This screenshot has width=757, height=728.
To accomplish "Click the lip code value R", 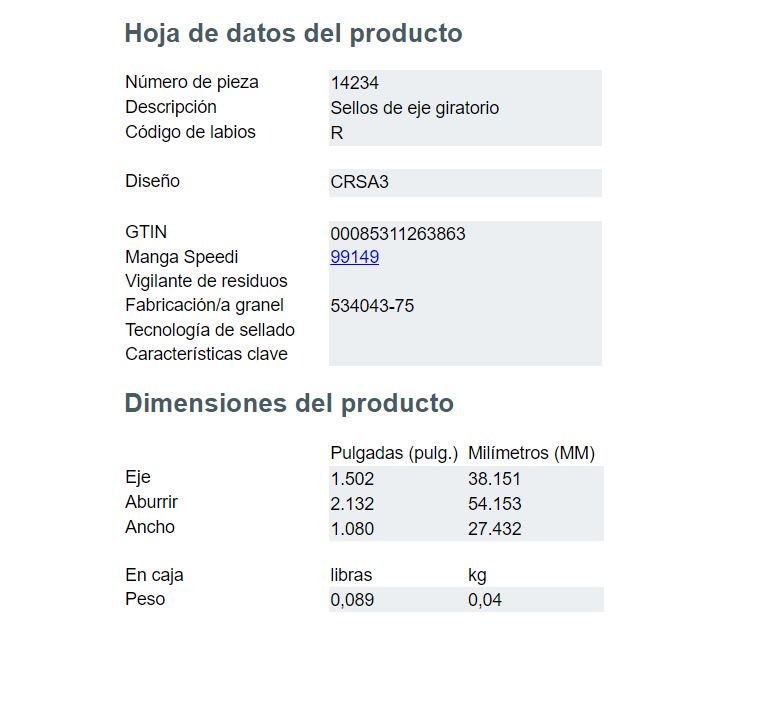I will pyautogui.click(x=337, y=133).
